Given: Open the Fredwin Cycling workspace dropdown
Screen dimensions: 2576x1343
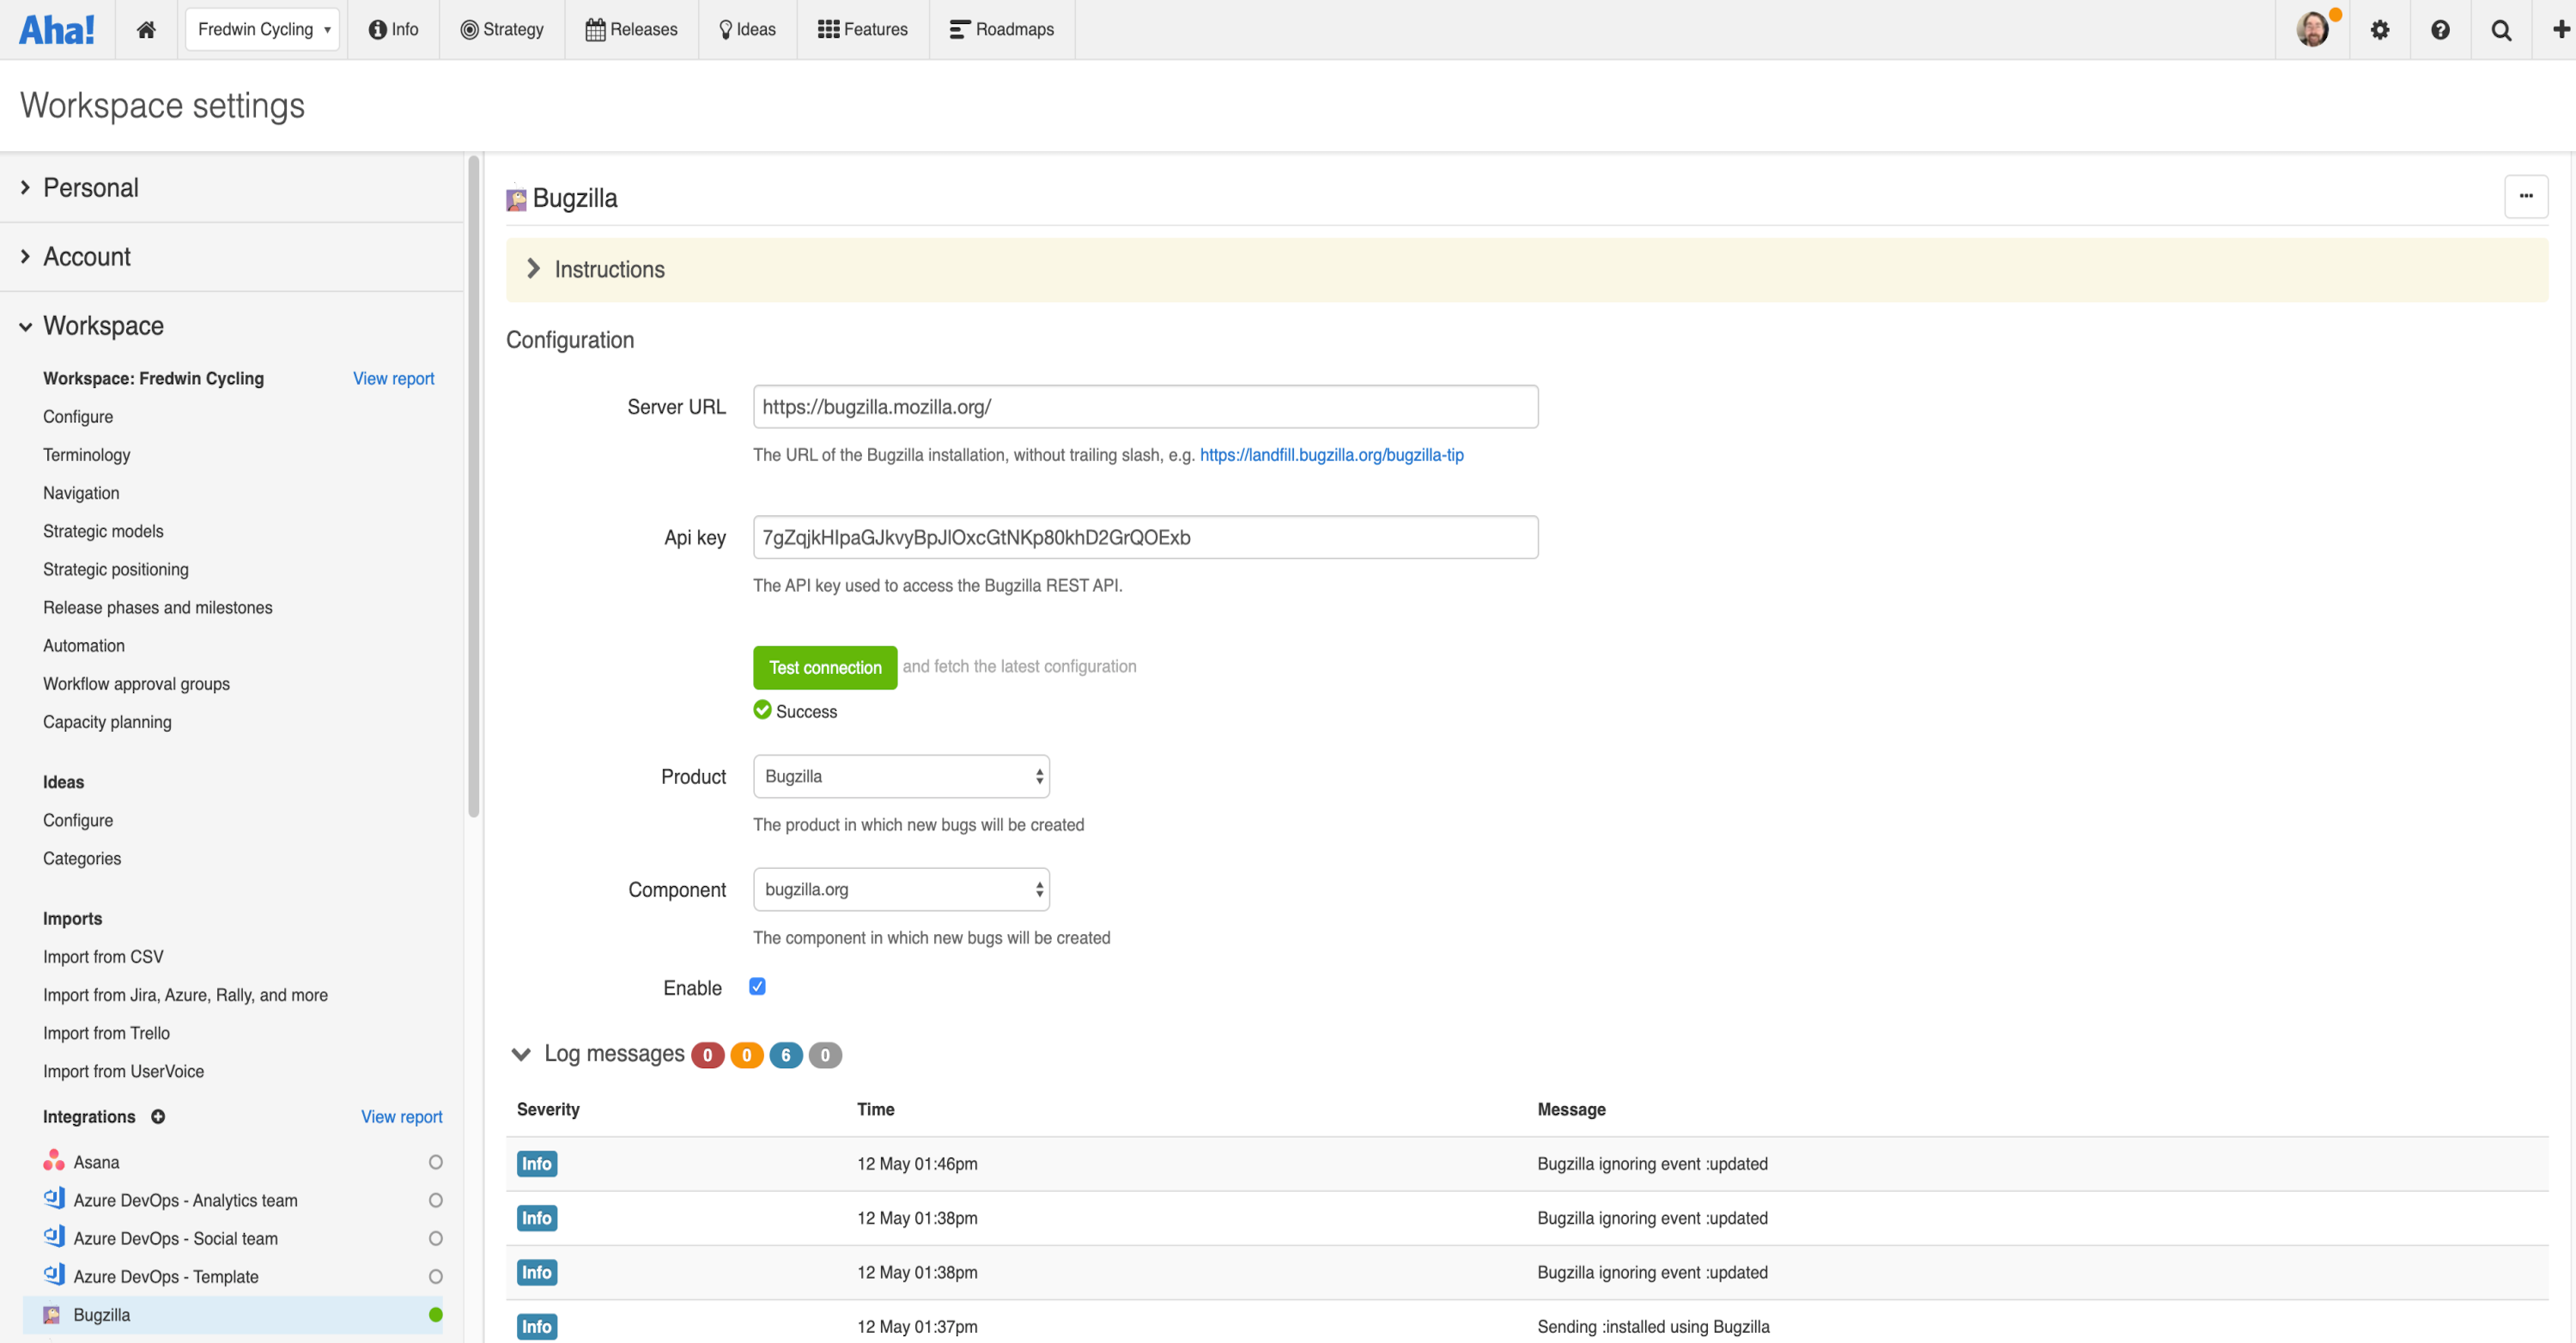Looking at the screenshot, I should 262,29.
